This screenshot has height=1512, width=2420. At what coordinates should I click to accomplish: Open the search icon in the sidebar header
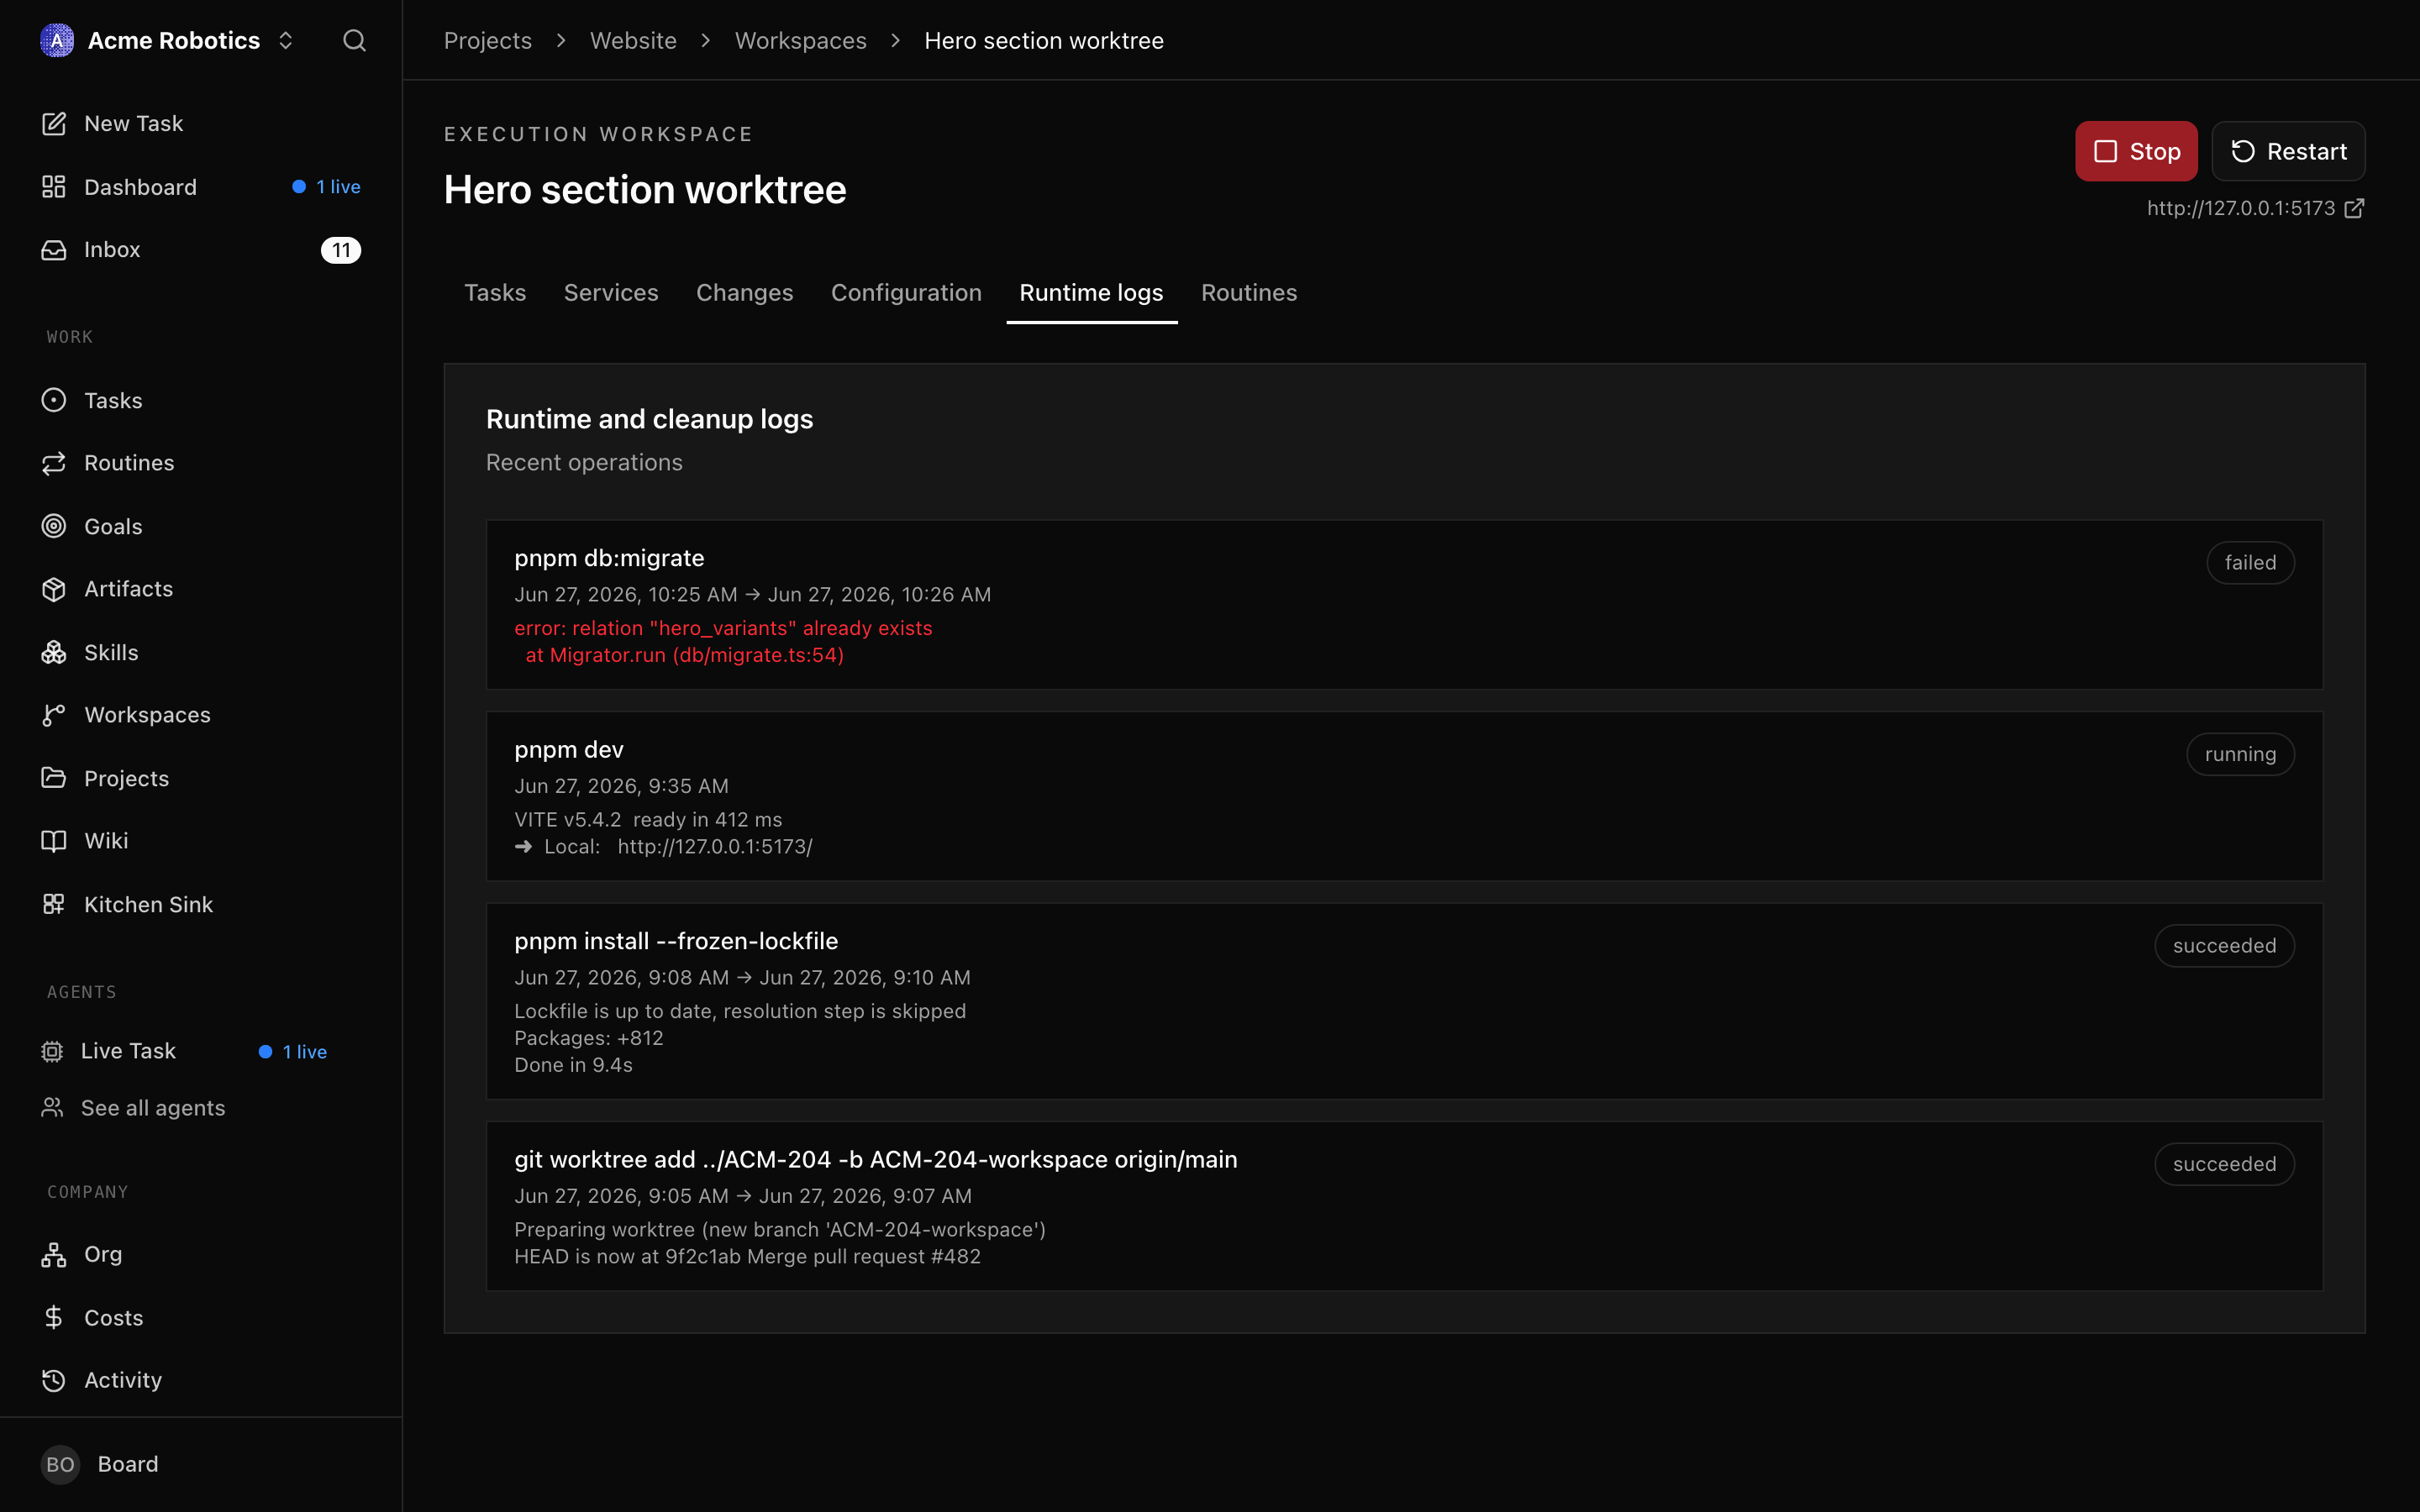354,41
